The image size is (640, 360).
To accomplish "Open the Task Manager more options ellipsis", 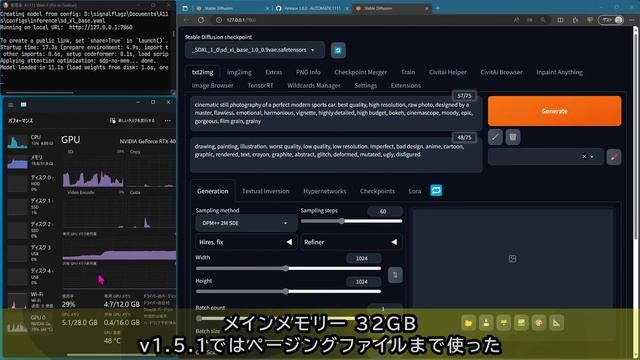I will 168,121.
